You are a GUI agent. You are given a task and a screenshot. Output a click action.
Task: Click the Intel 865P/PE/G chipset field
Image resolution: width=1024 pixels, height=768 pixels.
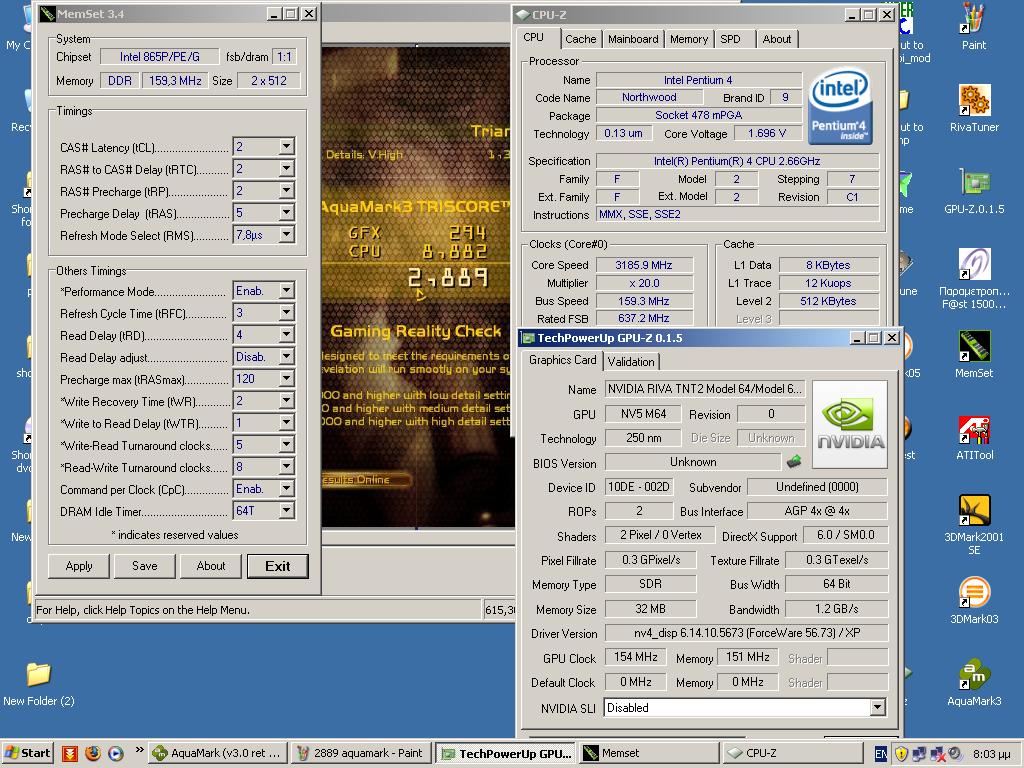(x=160, y=57)
